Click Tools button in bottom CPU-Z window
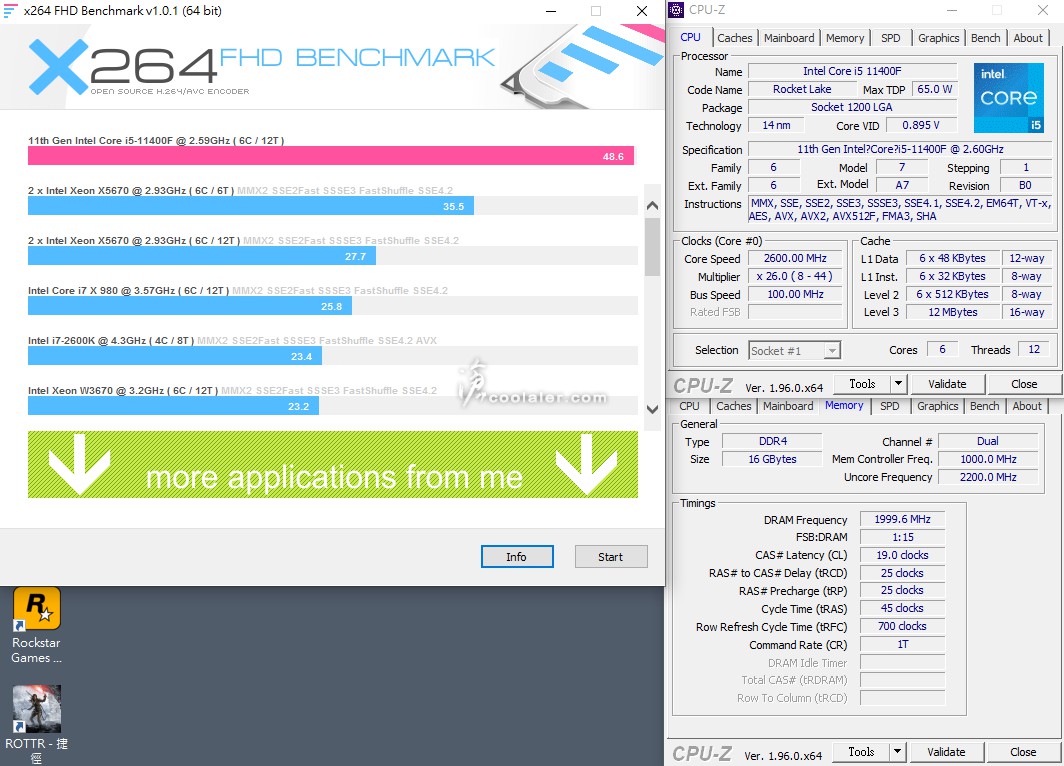This screenshot has width=1064, height=766. tap(861, 752)
